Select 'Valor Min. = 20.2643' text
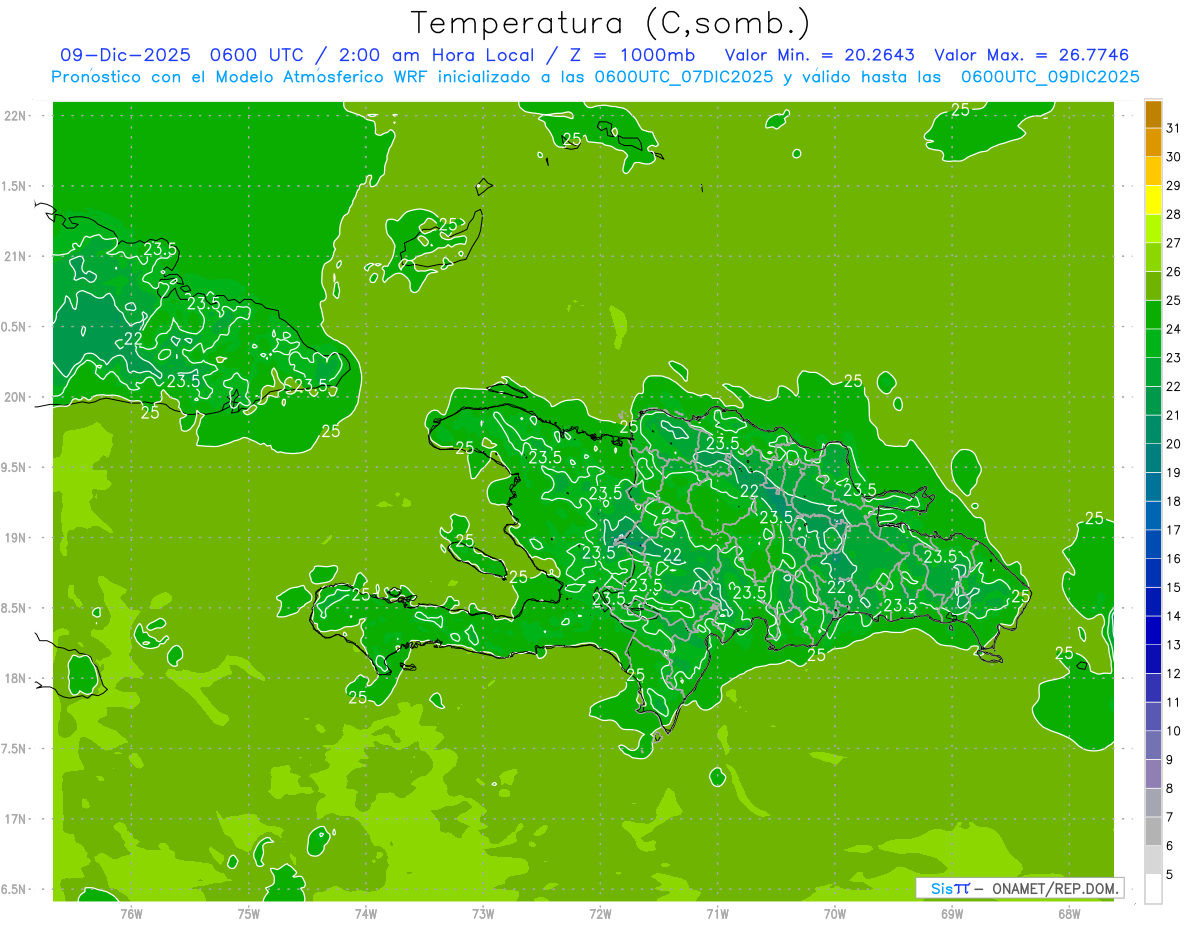The image size is (1200, 927). click(819, 55)
